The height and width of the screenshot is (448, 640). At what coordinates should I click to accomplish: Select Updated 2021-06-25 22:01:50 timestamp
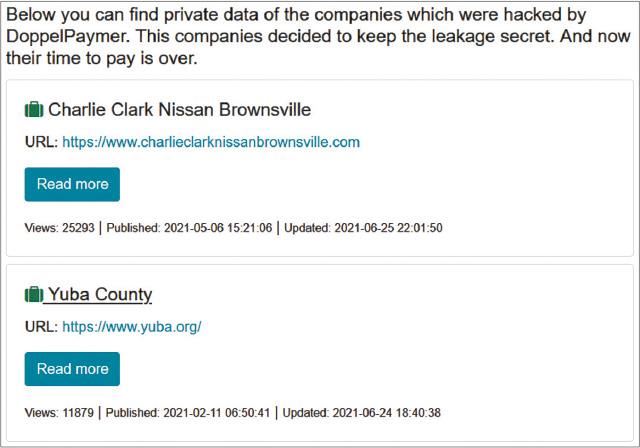(x=363, y=228)
